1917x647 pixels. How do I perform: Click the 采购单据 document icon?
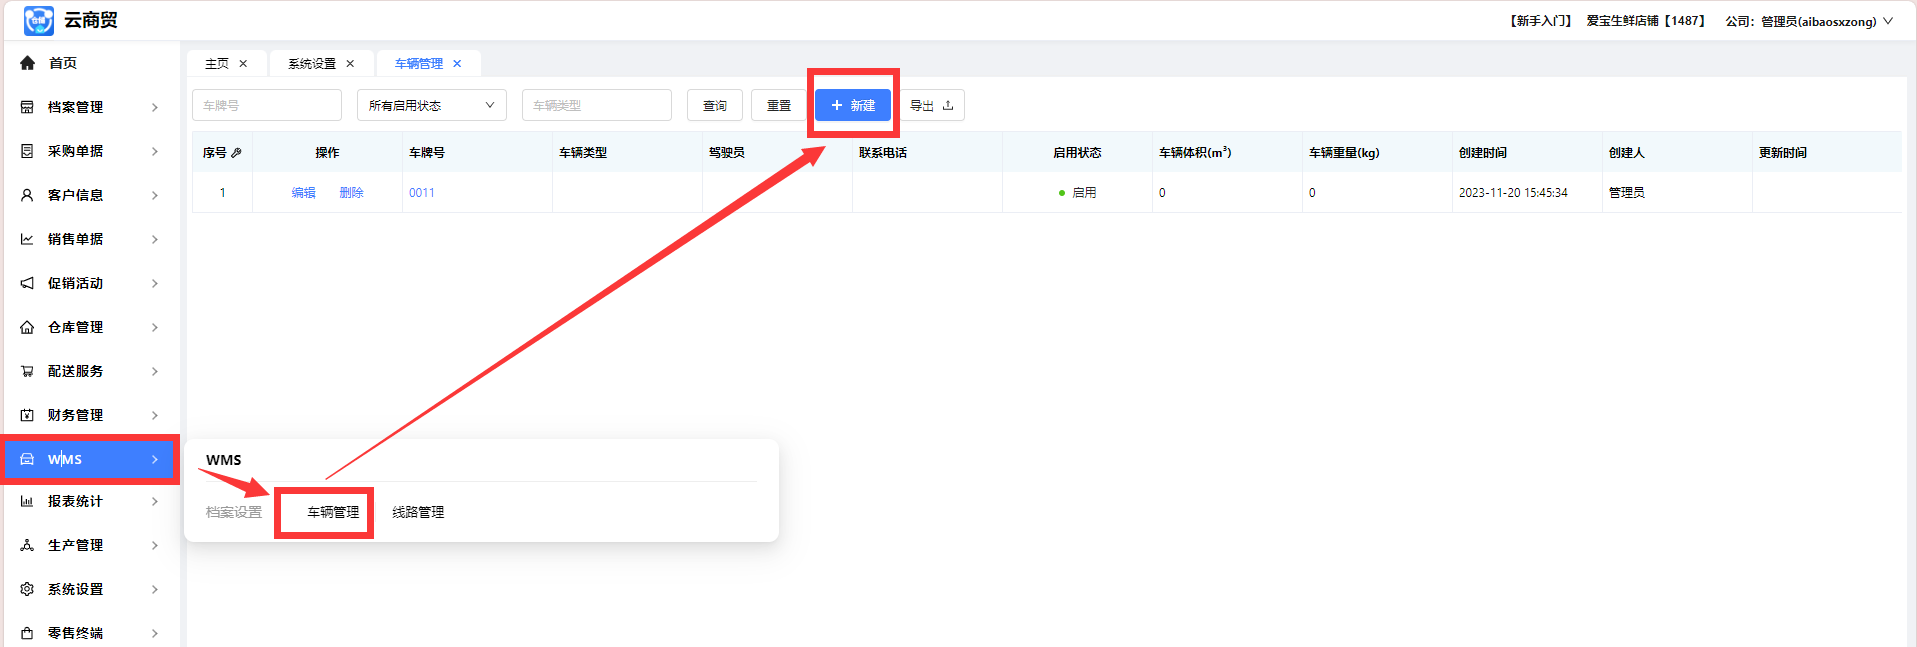coord(27,151)
